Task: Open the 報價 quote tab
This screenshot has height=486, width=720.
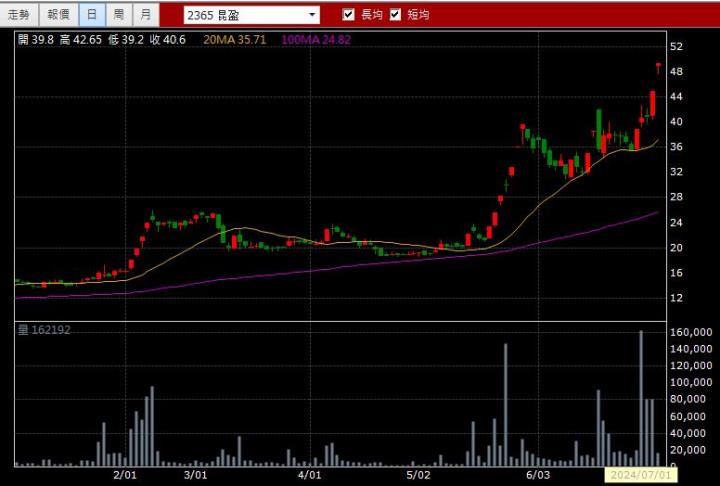Action: (58, 15)
